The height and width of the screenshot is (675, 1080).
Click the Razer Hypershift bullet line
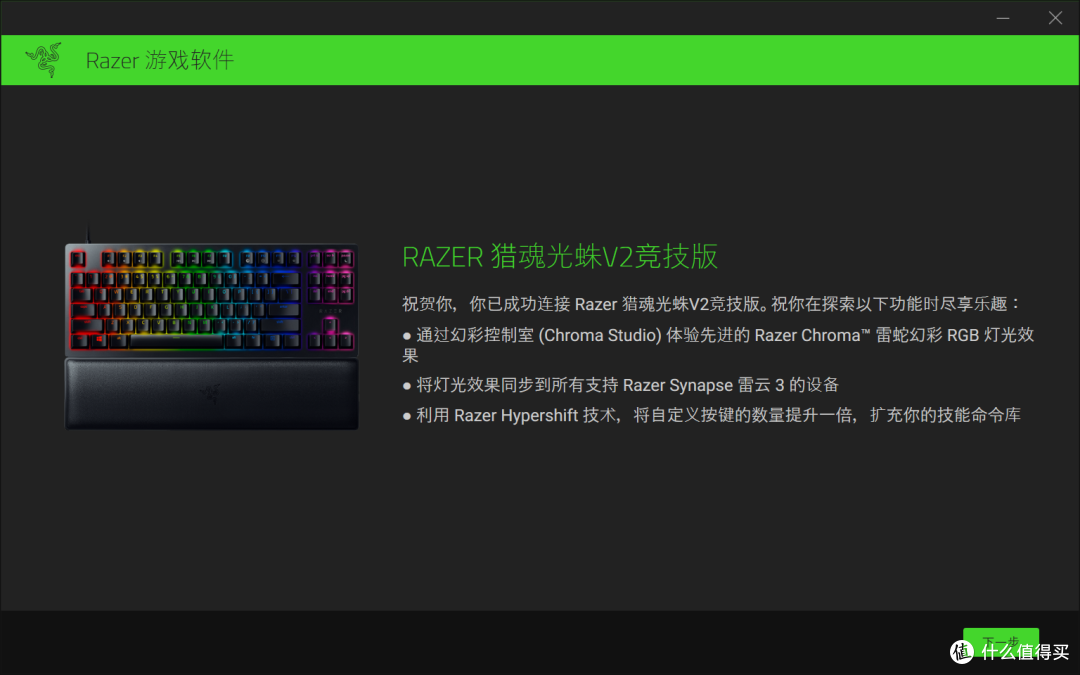pyautogui.click(x=712, y=415)
